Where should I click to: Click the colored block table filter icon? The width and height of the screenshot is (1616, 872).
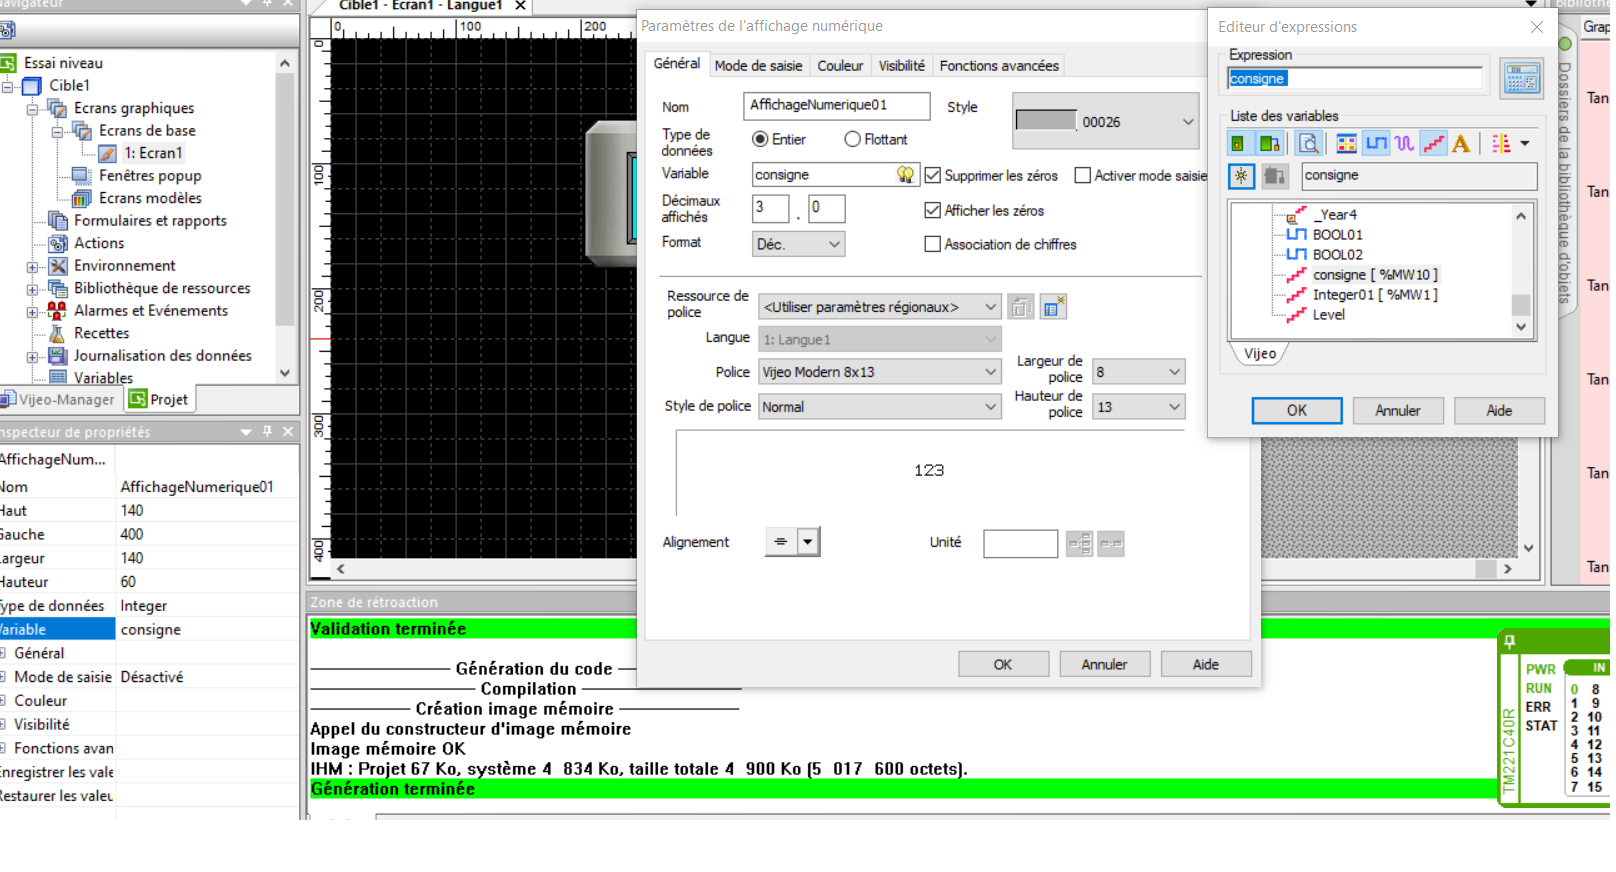coord(1346,144)
